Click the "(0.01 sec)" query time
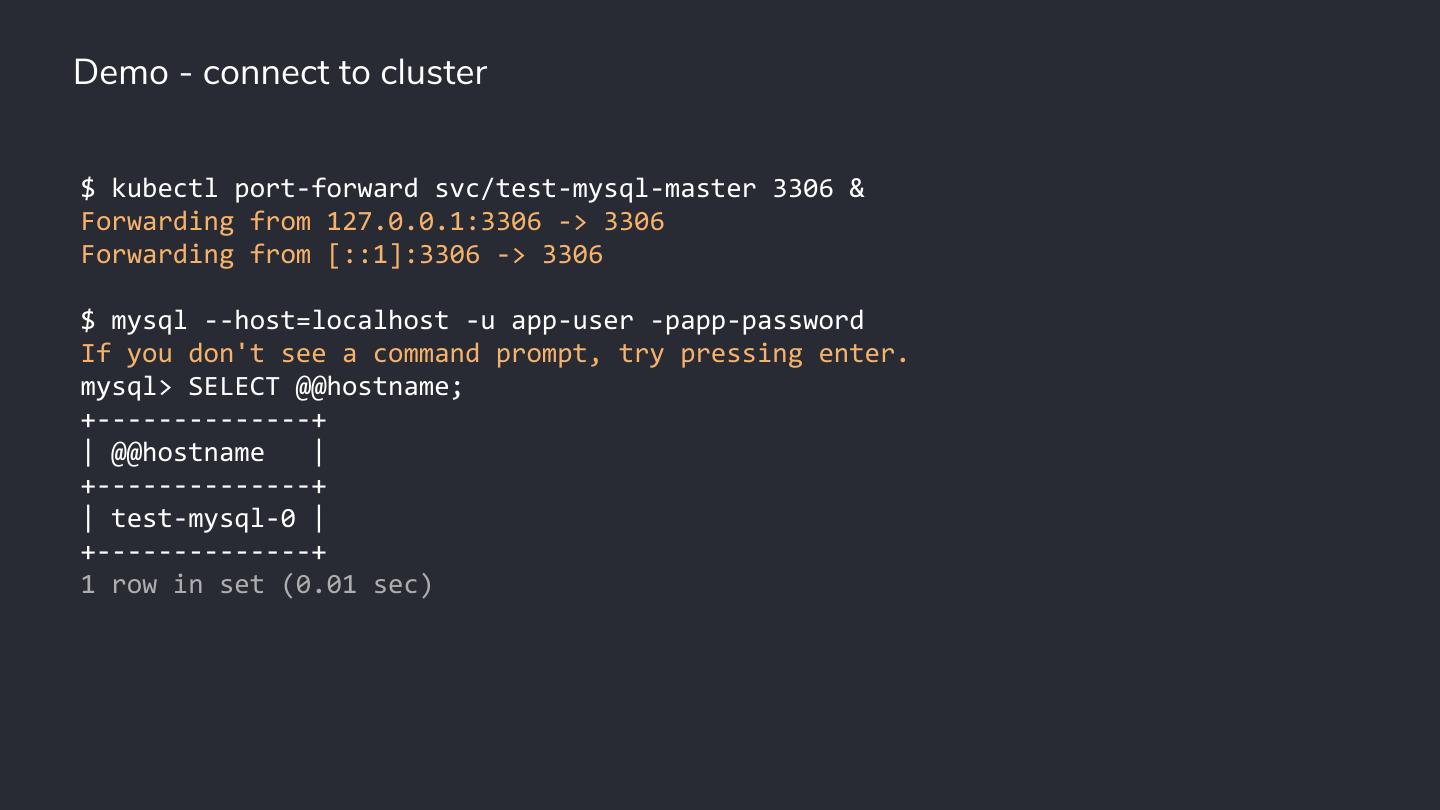Viewport: 1440px width, 810px height. tap(357, 584)
